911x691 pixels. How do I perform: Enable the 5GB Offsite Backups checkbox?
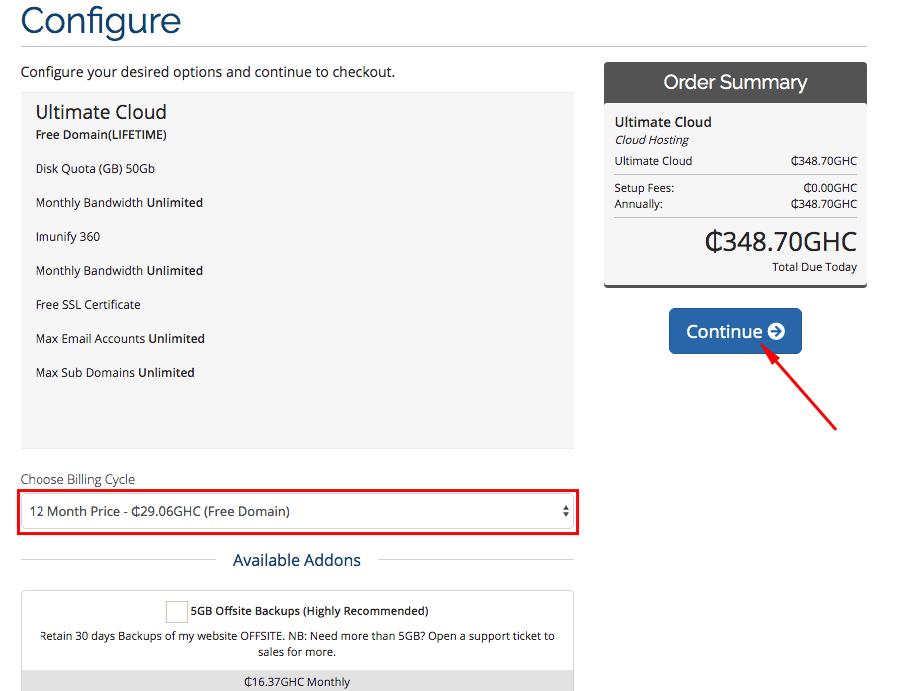(x=177, y=611)
